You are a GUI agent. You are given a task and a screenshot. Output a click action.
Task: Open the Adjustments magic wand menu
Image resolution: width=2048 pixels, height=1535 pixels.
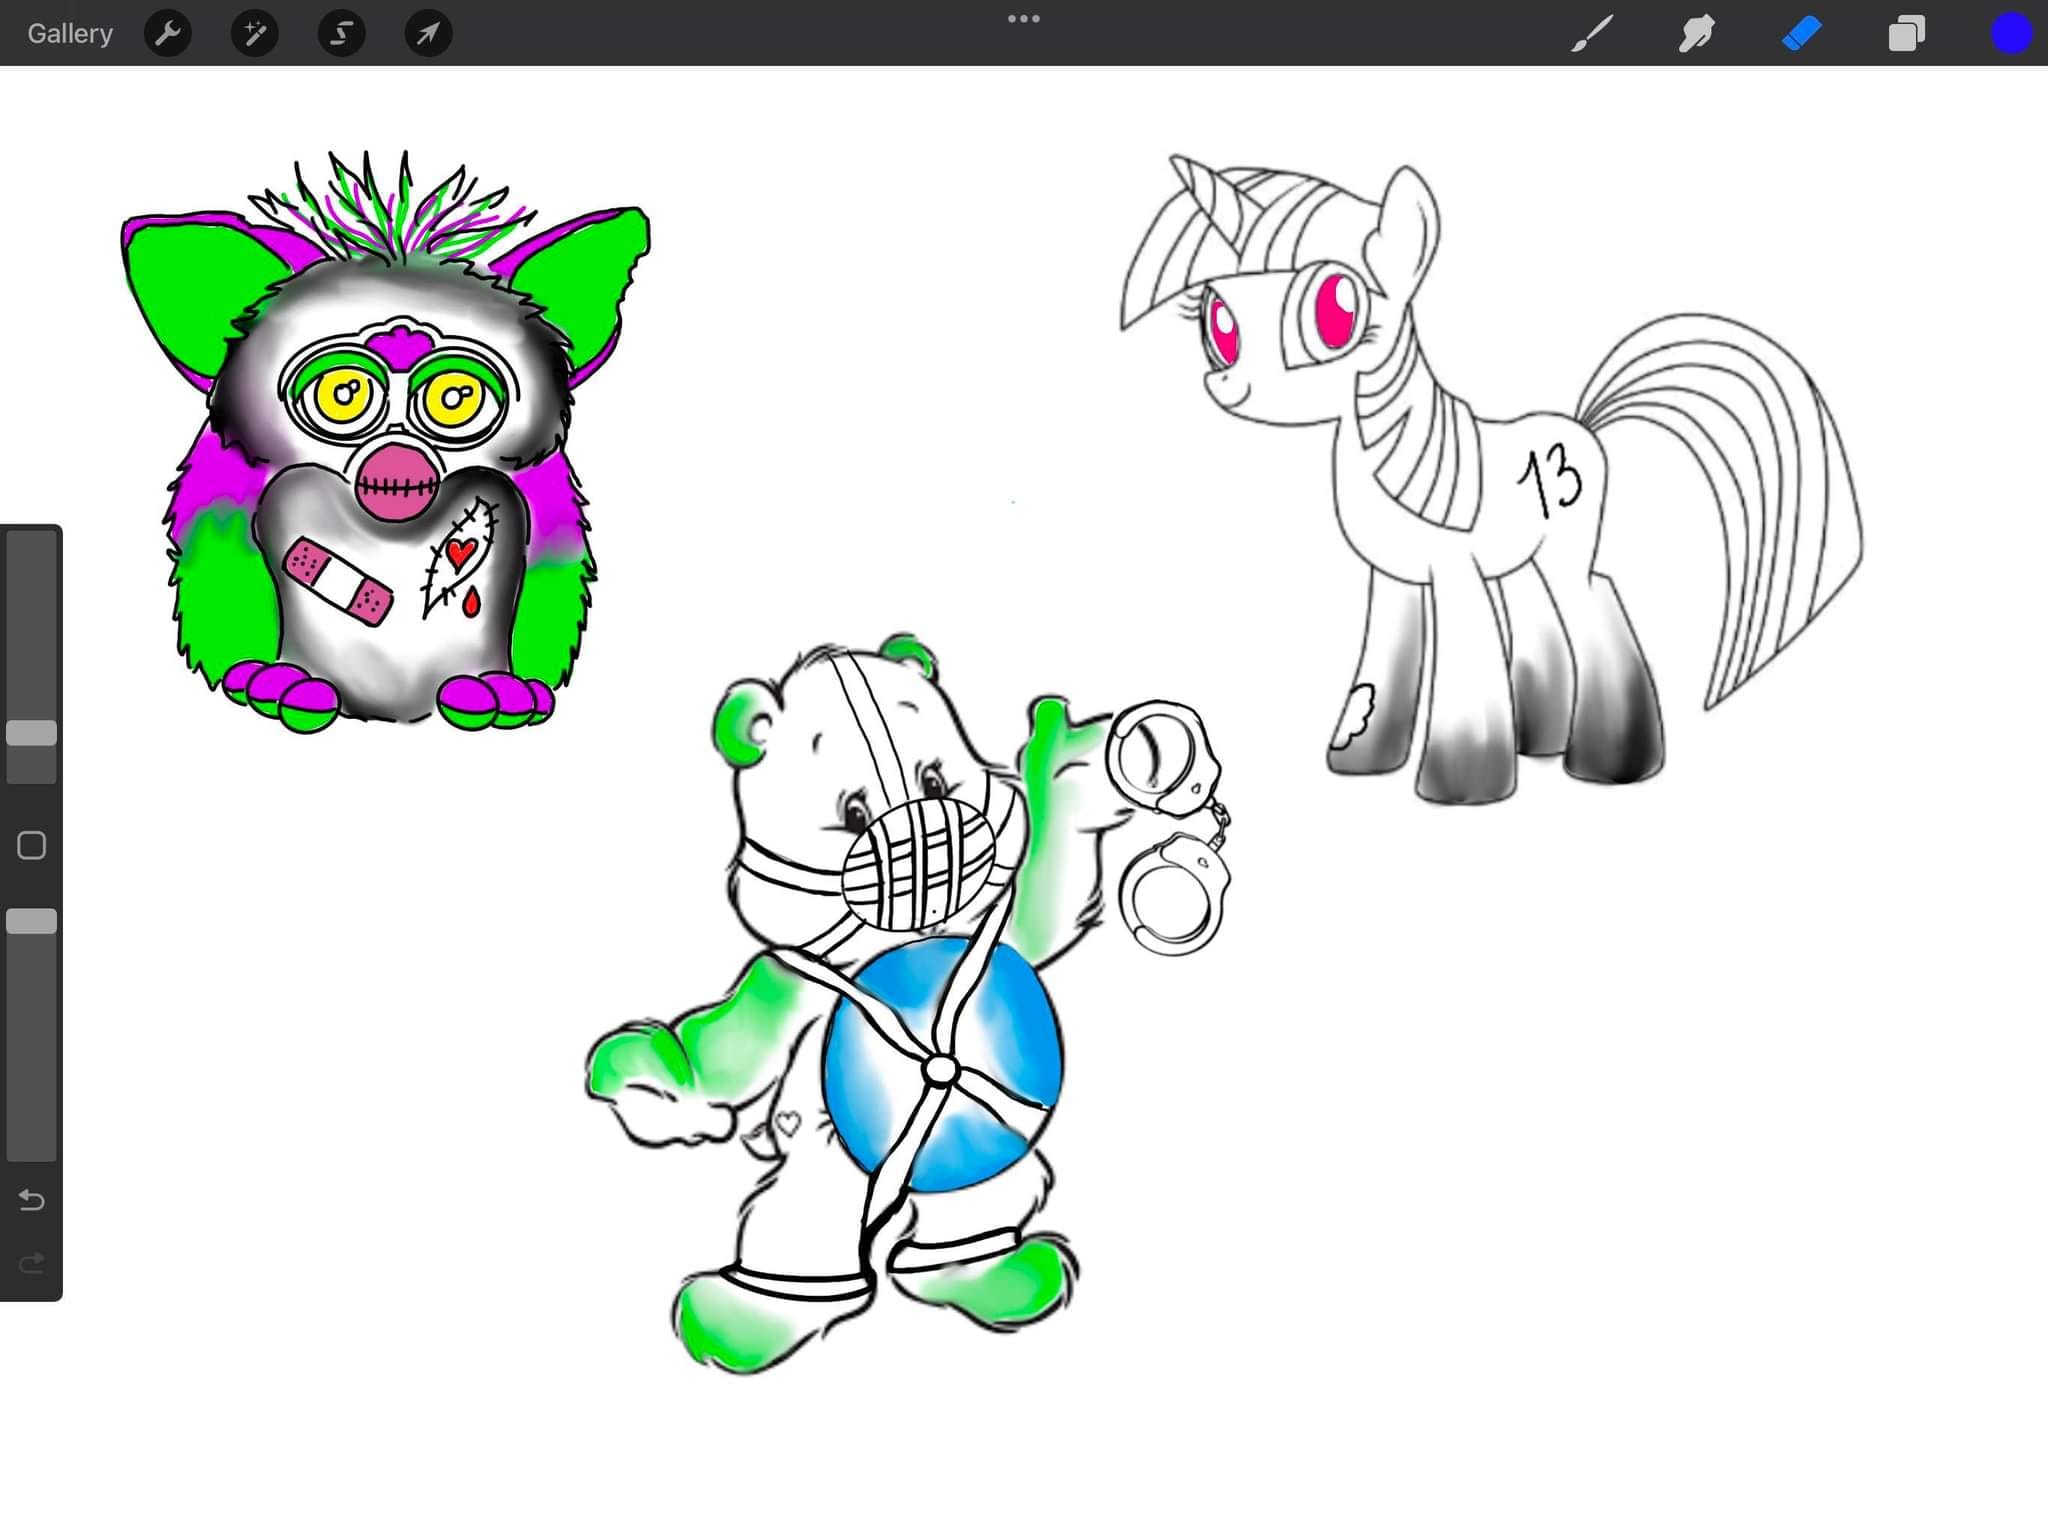(255, 34)
